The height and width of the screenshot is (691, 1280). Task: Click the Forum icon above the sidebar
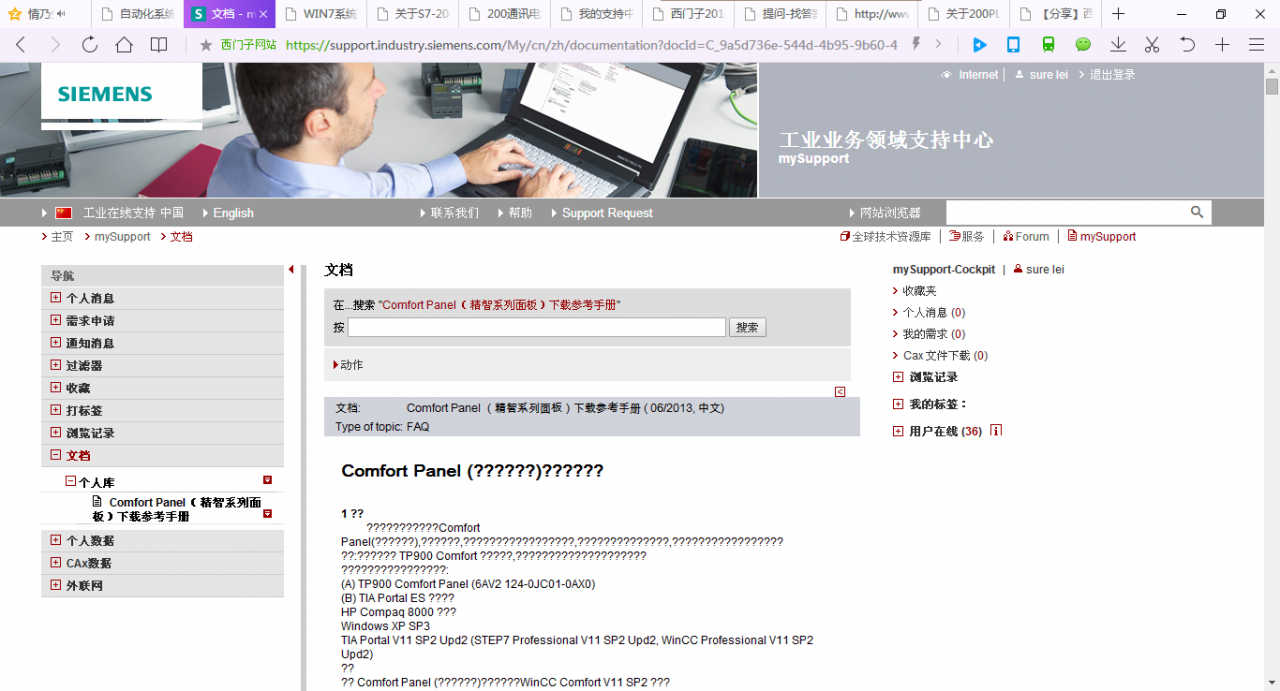[1008, 236]
